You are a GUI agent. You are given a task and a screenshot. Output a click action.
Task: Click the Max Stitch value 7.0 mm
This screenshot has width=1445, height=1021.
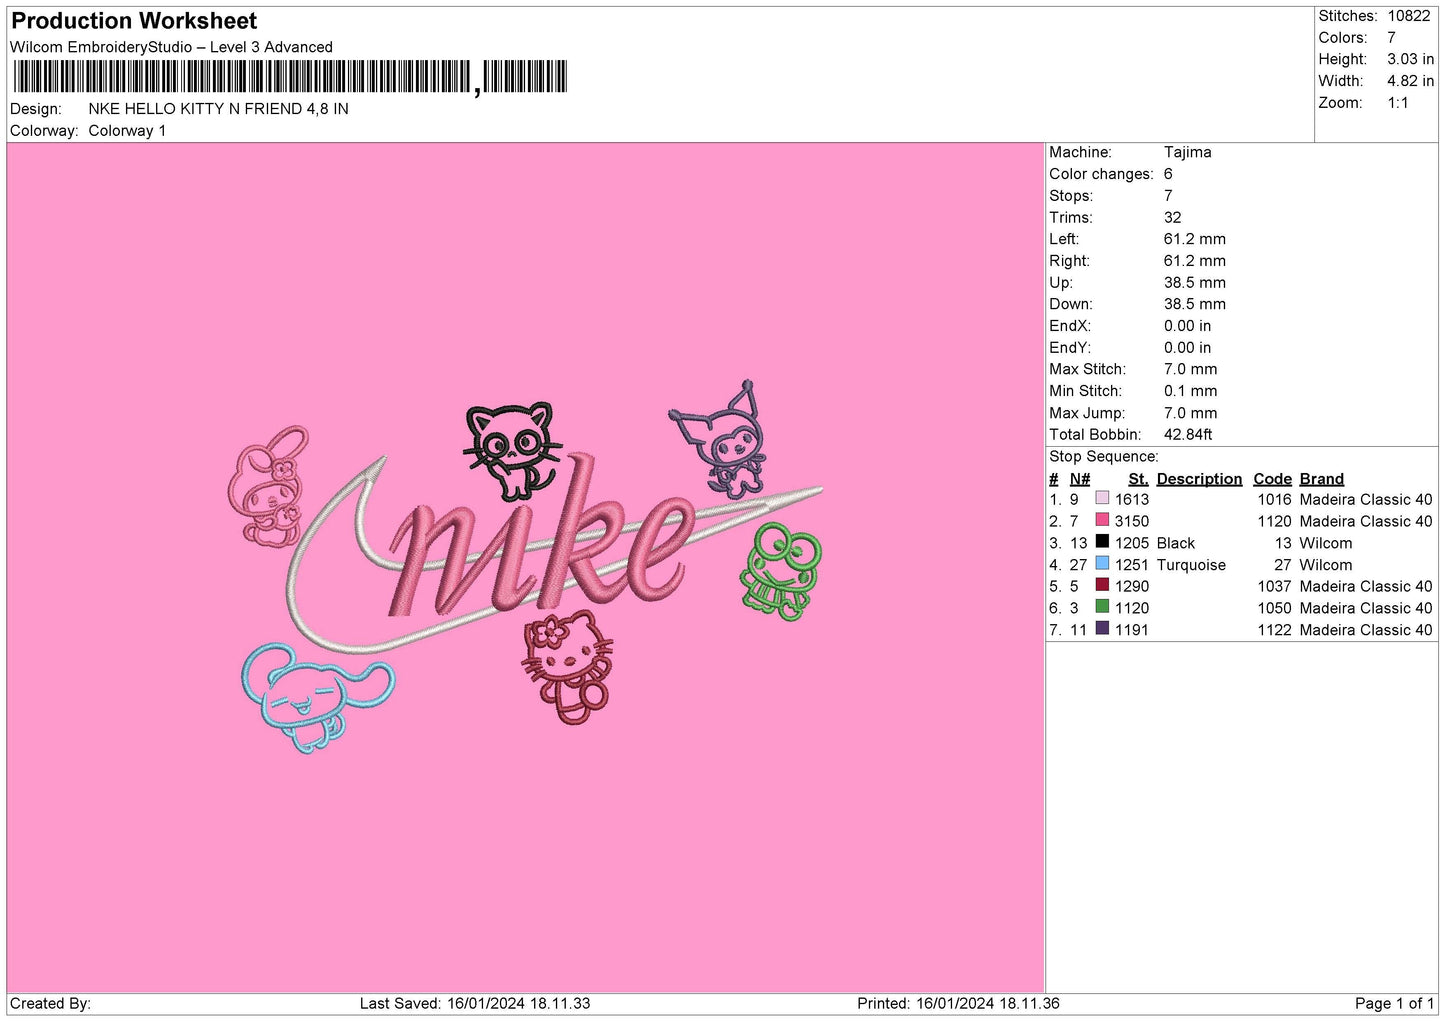[1190, 369]
